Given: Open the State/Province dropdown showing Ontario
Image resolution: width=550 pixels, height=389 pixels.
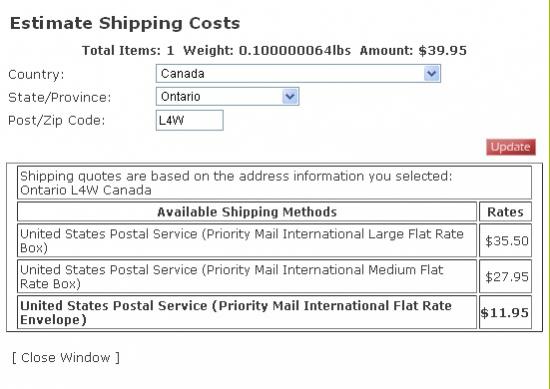Looking at the screenshot, I should 227,96.
